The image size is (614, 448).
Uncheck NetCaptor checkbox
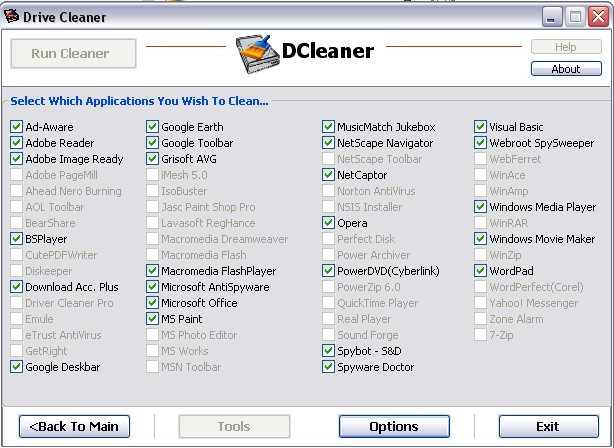coord(328,175)
